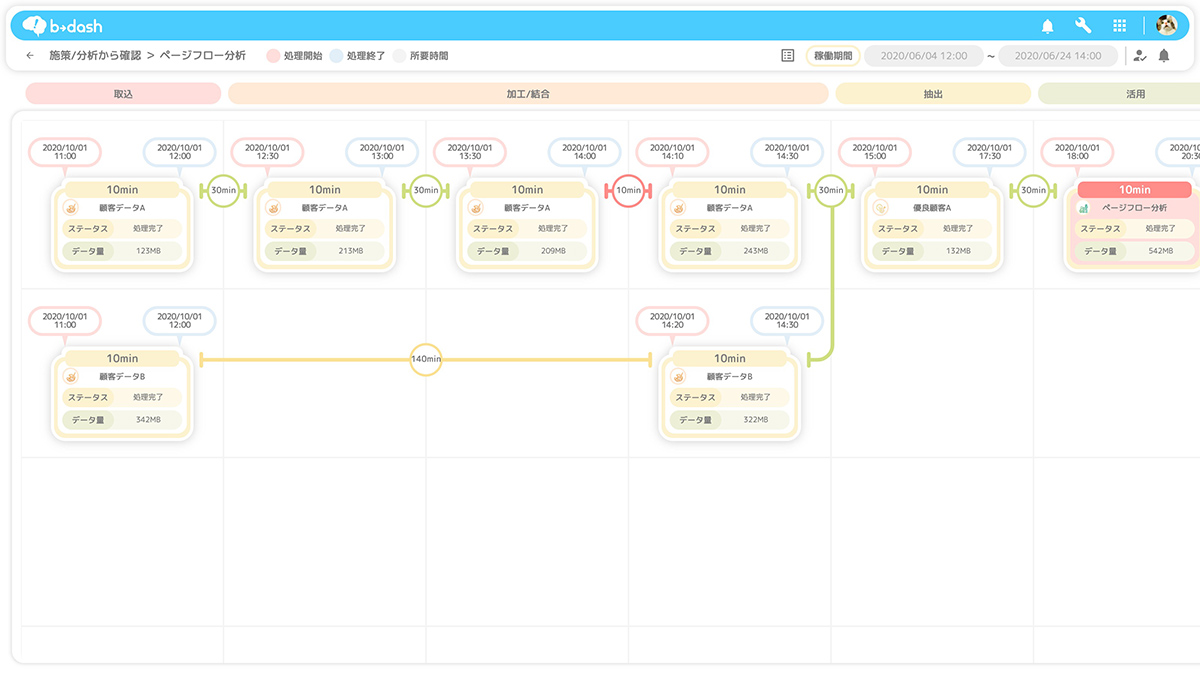Click the b→dash logo in header
1200x675 pixels.
(x=62, y=26)
